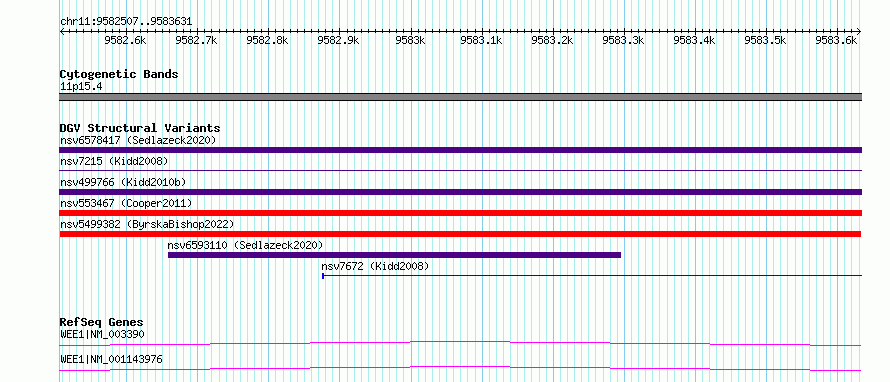The width and height of the screenshot is (890, 382).
Task: Click the 9583k ruler tick label
Action: (410, 40)
